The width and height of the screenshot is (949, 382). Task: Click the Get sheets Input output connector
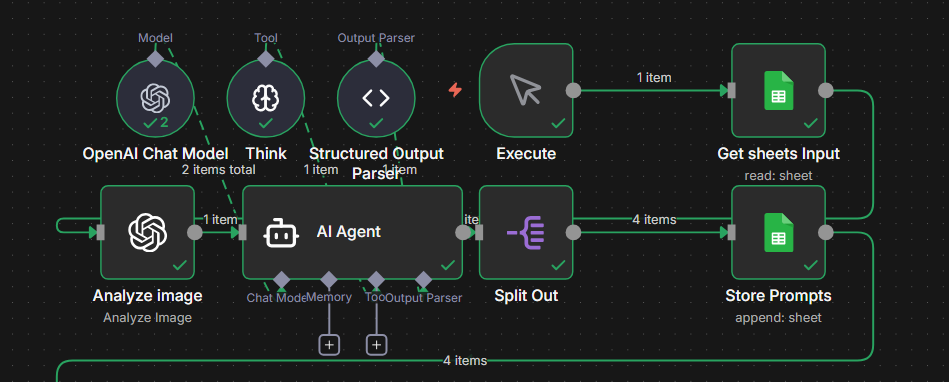[x=826, y=90]
